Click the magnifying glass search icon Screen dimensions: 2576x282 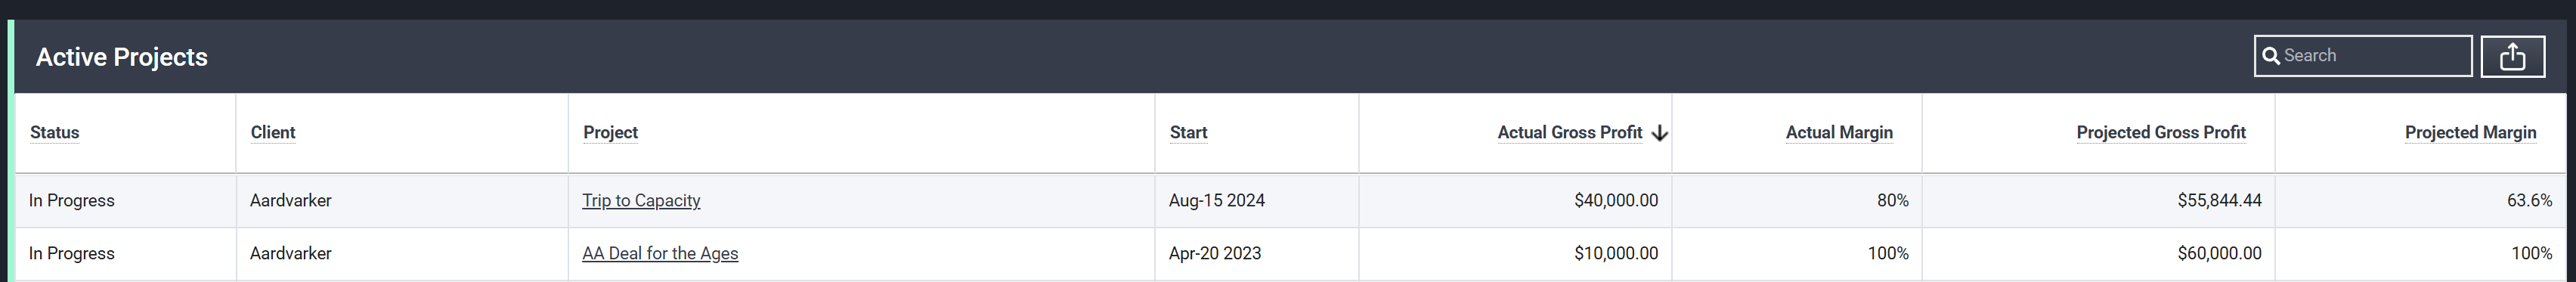(x=2271, y=56)
